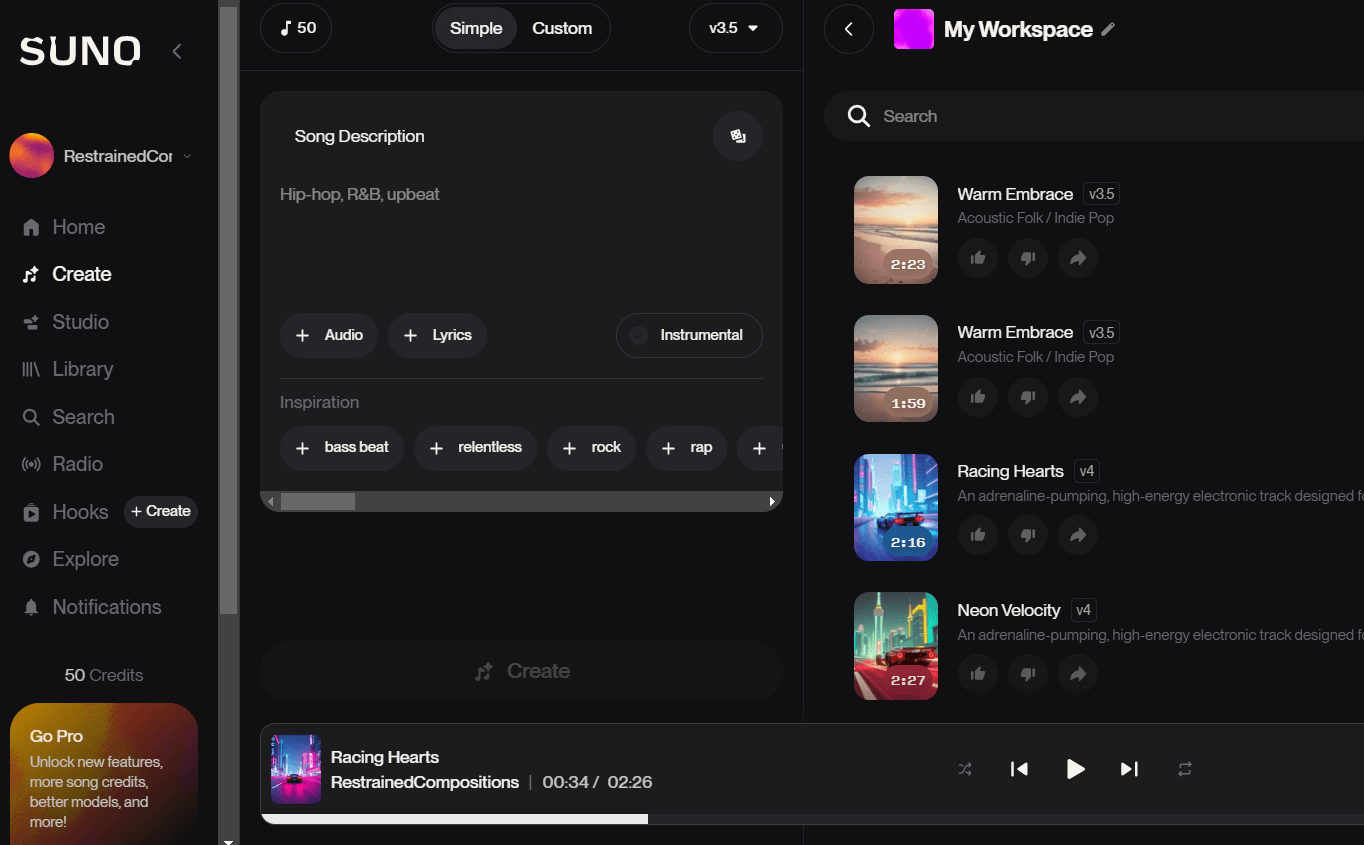Like the first Warm Embrace song
This screenshot has width=1364, height=845.
[x=977, y=258]
